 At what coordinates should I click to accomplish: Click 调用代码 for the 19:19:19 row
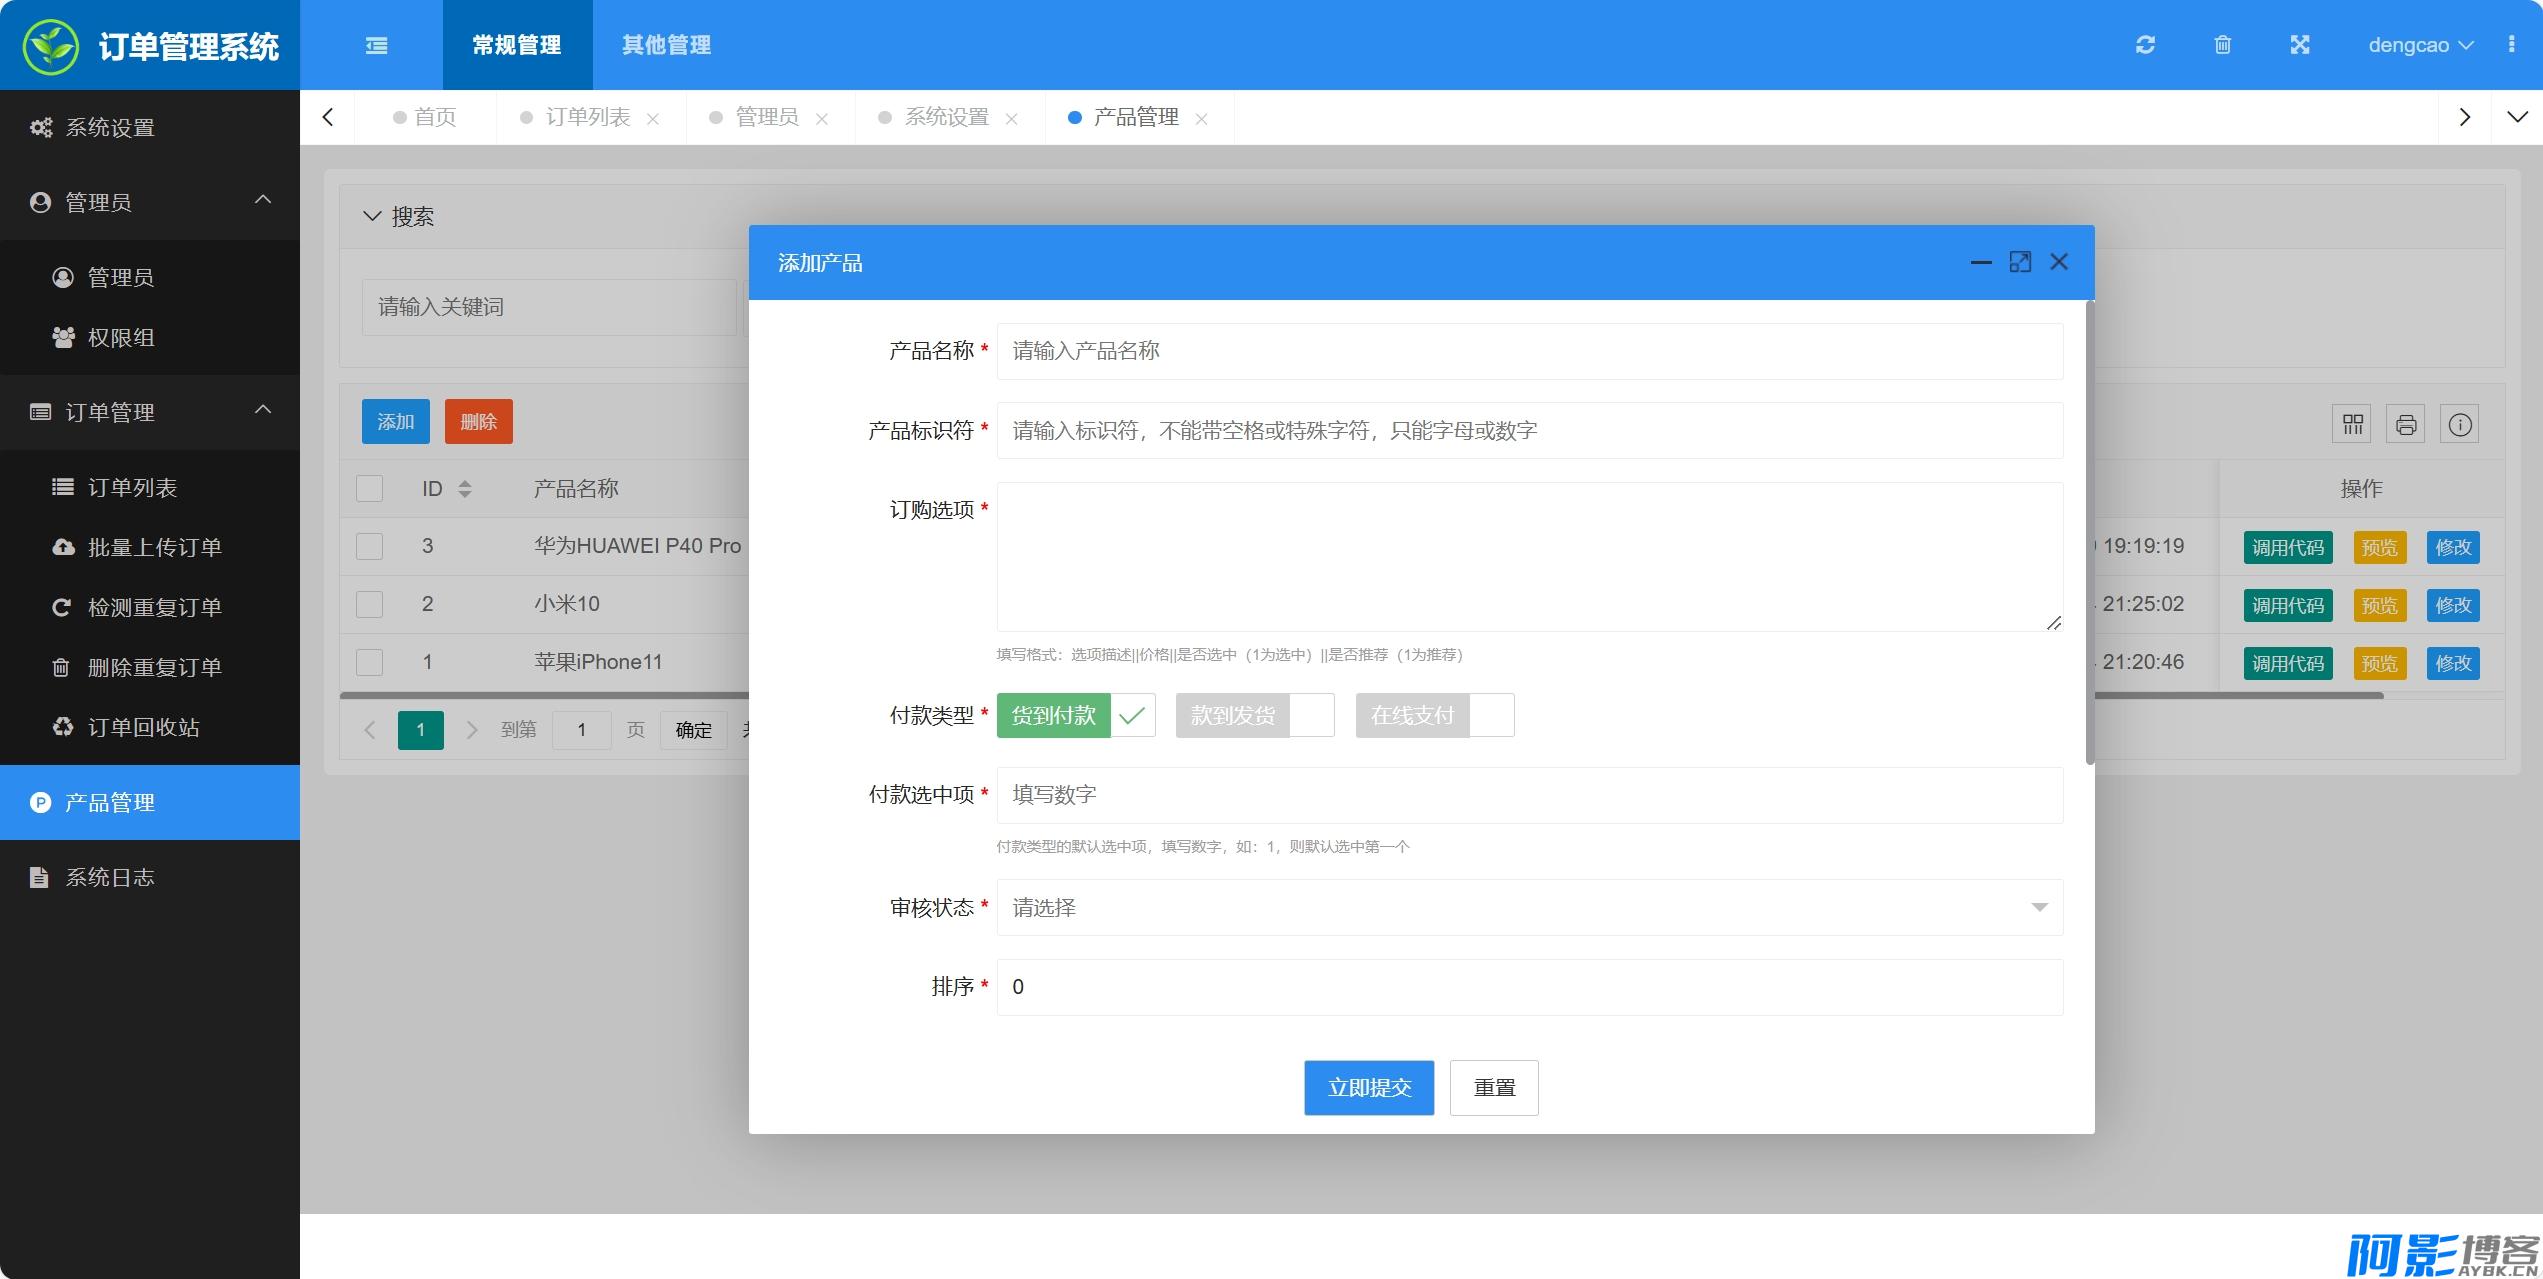coord(2288,547)
